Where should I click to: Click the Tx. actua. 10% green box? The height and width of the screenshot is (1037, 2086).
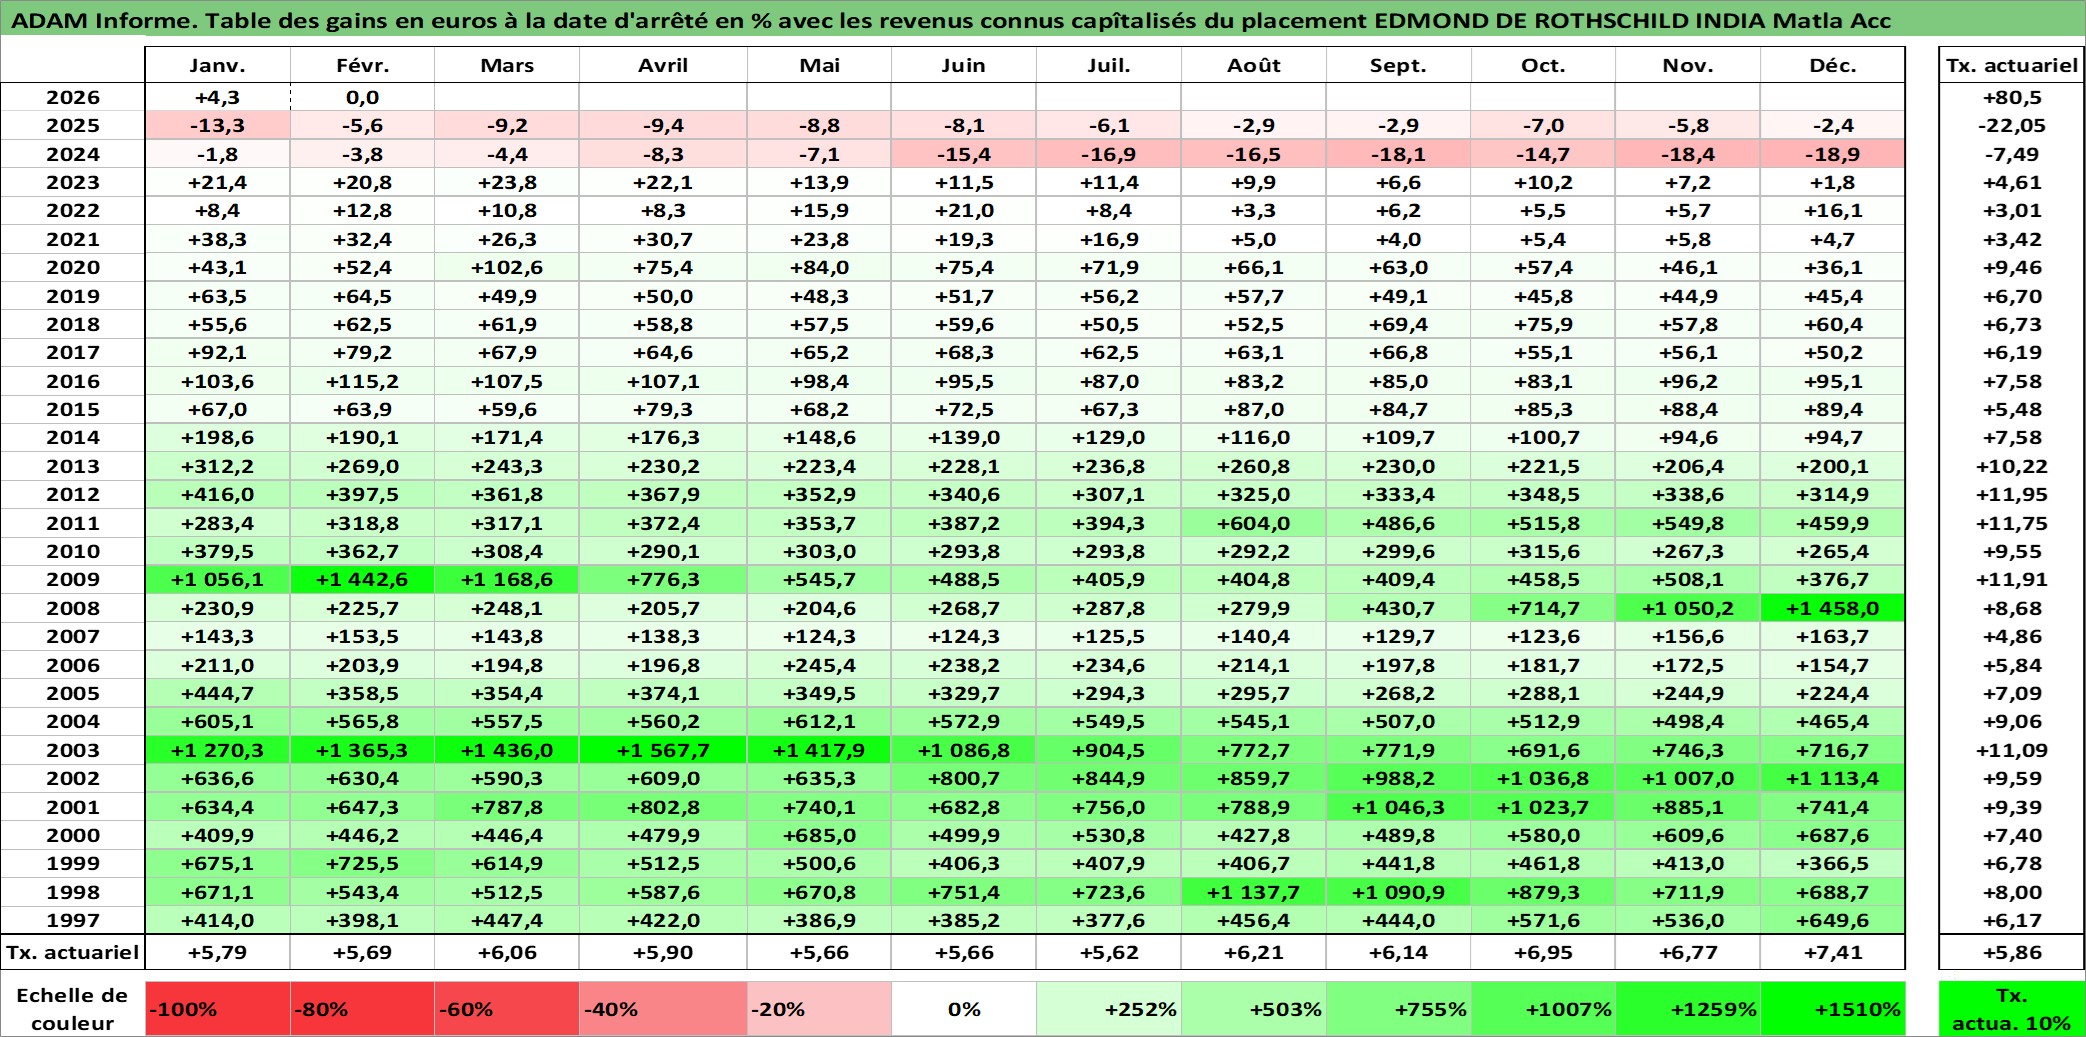click(2012, 1009)
